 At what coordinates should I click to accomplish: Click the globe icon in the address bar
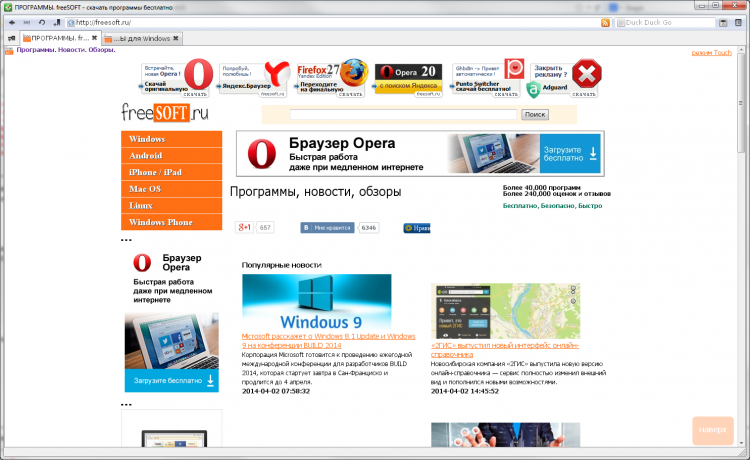71,22
